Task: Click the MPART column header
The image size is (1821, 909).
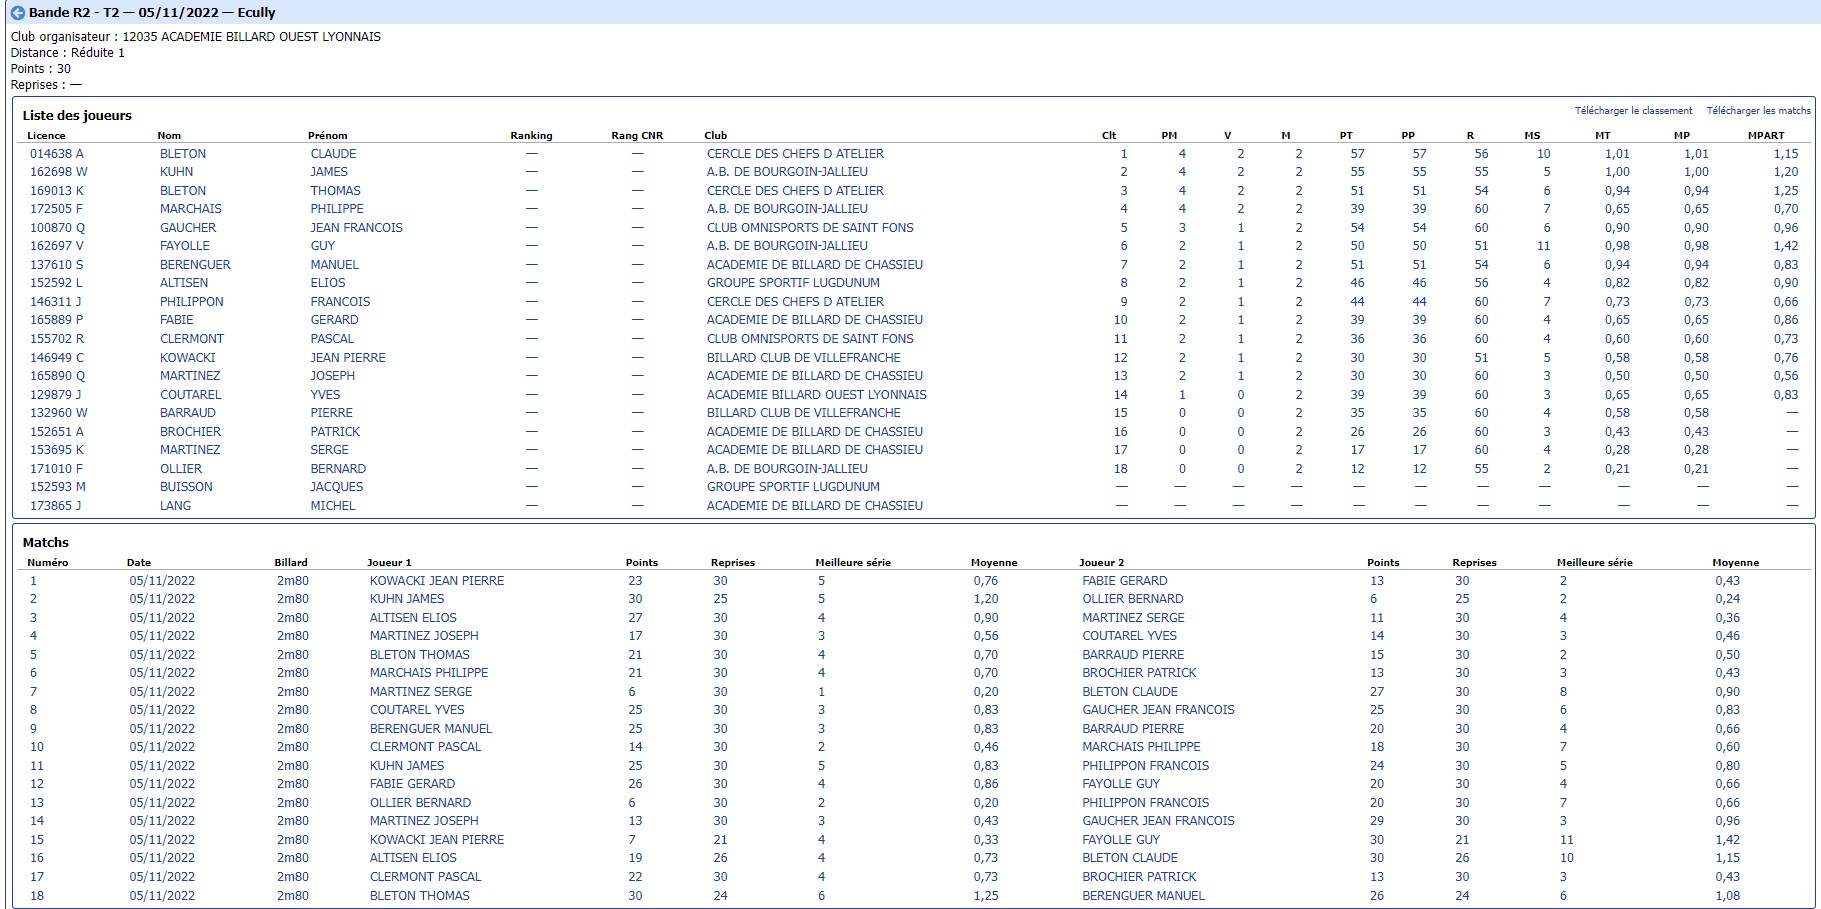Action: (1766, 136)
